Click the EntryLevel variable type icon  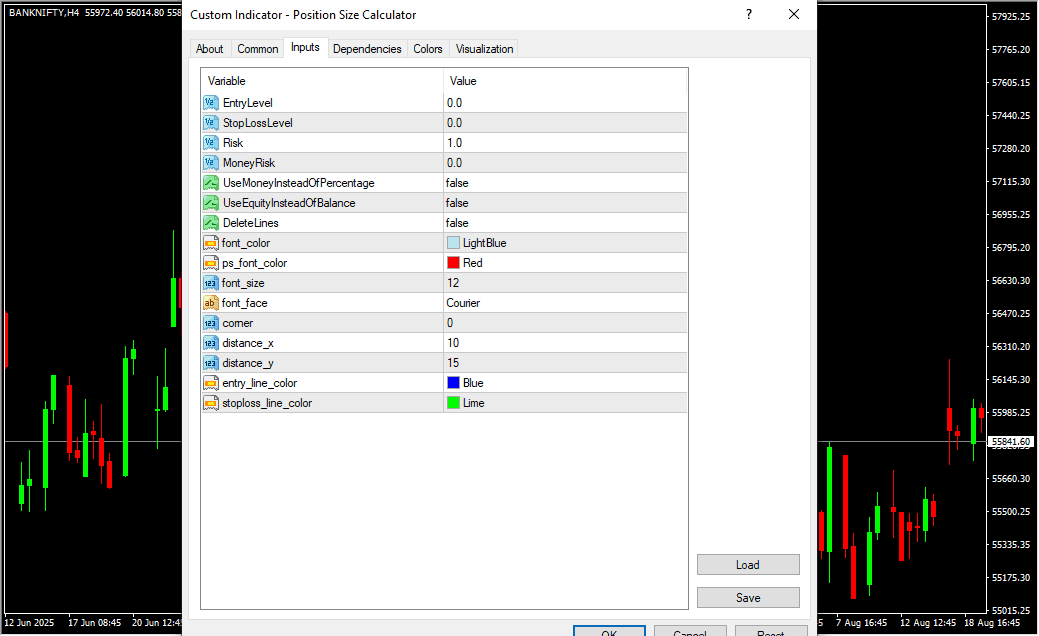(x=210, y=103)
